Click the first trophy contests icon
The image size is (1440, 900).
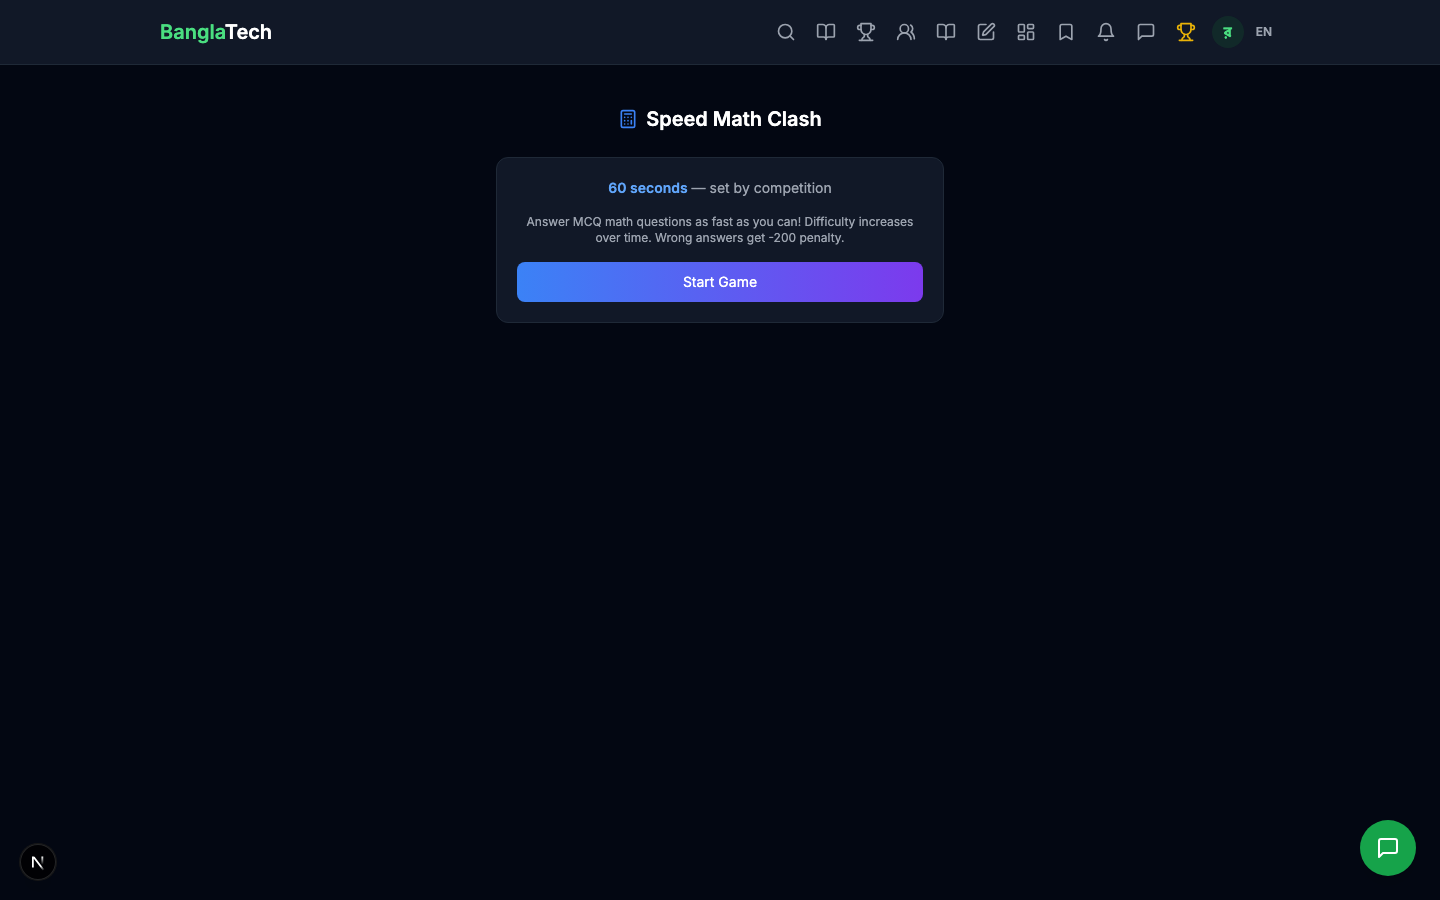coord(866,32)
